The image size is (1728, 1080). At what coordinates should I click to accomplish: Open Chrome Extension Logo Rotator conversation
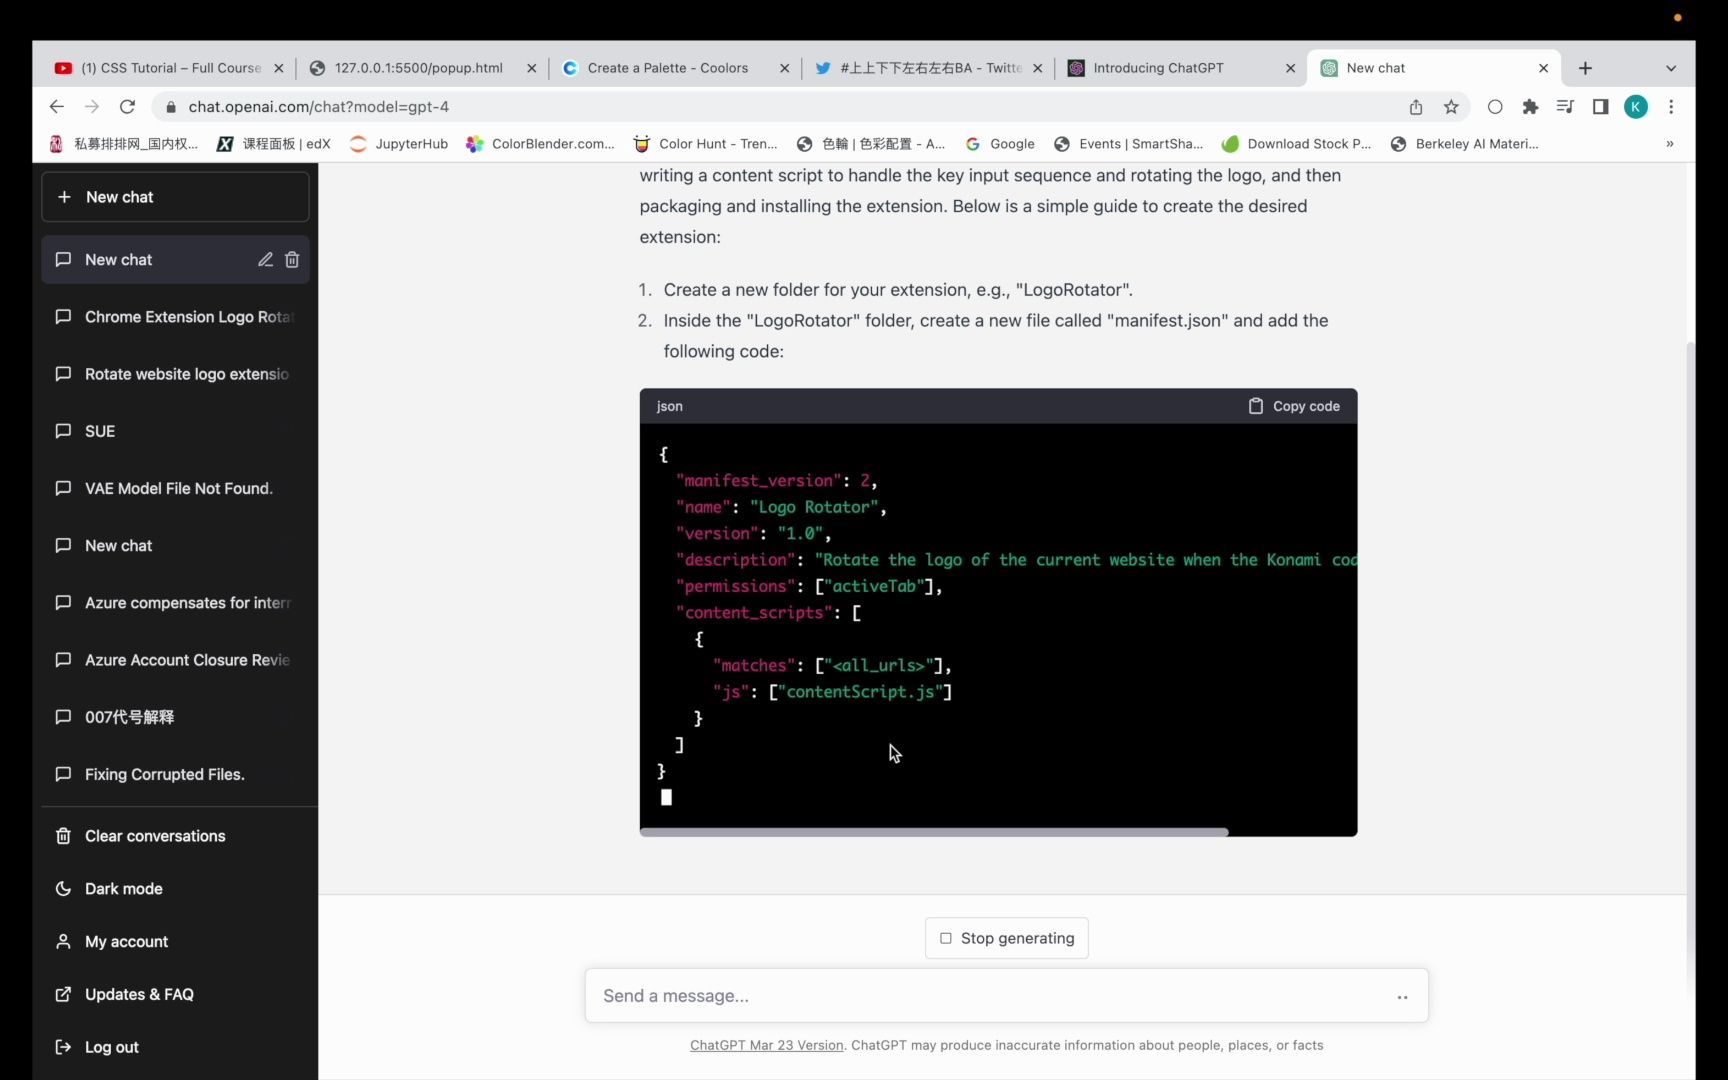point(175,317)
